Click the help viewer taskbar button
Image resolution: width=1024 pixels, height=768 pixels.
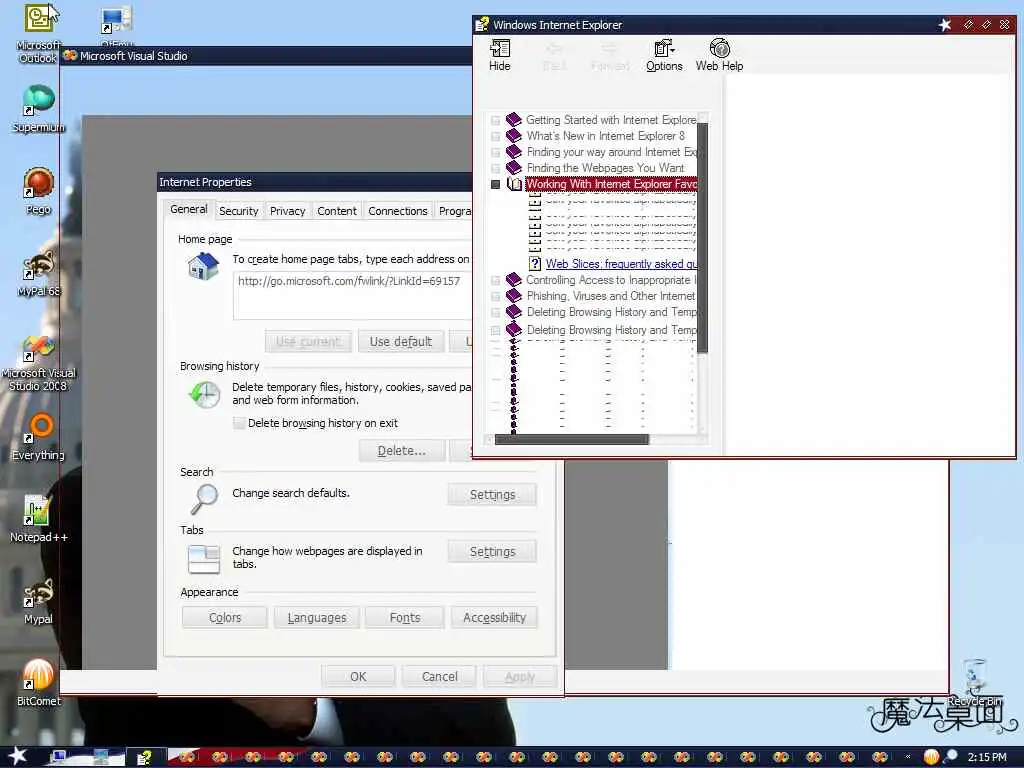(x=144, y=758)
